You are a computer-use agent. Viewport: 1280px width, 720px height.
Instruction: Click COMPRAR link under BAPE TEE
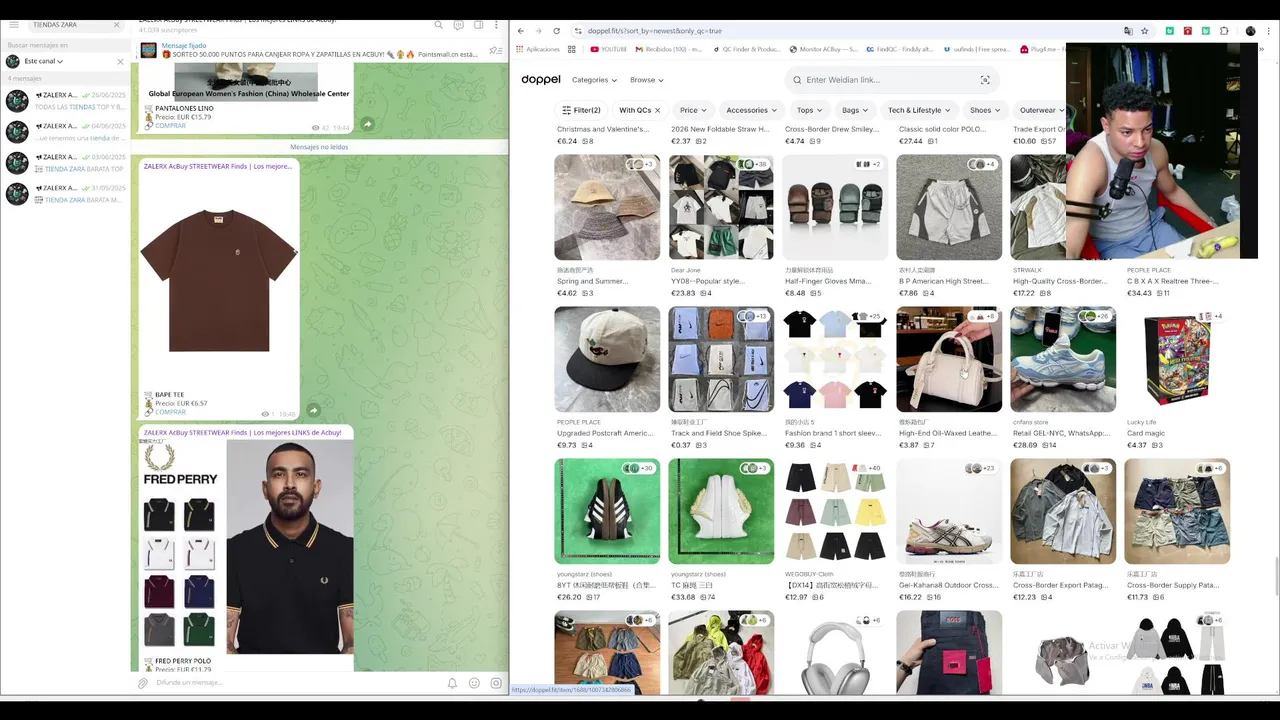170,412
